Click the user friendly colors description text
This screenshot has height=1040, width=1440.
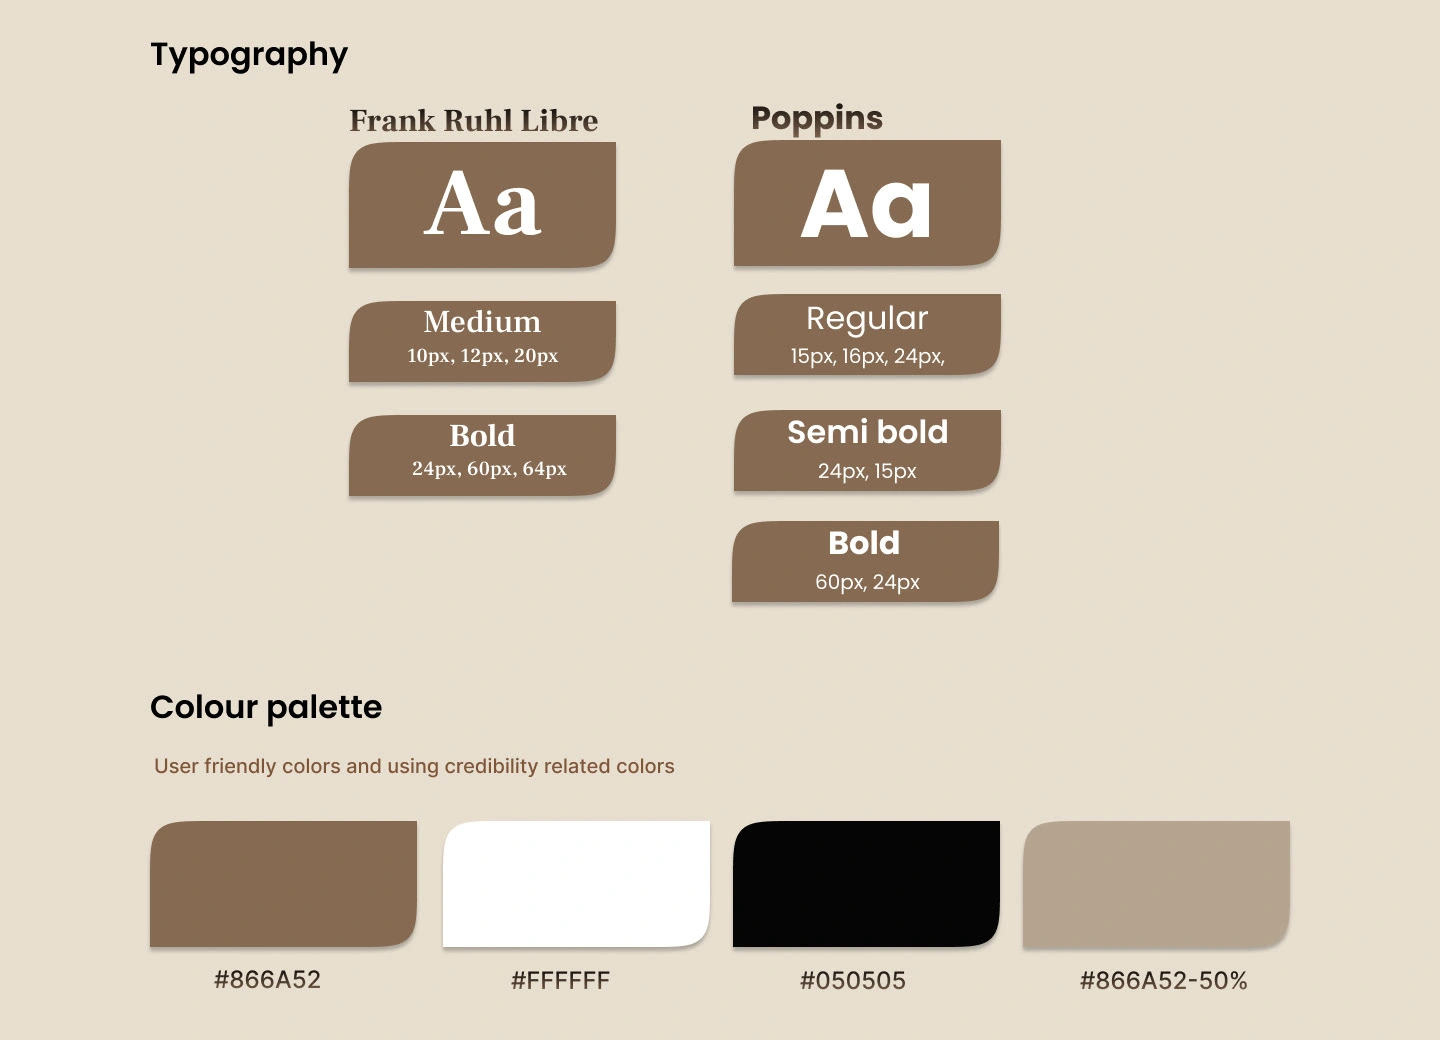[x=414, y=767]
